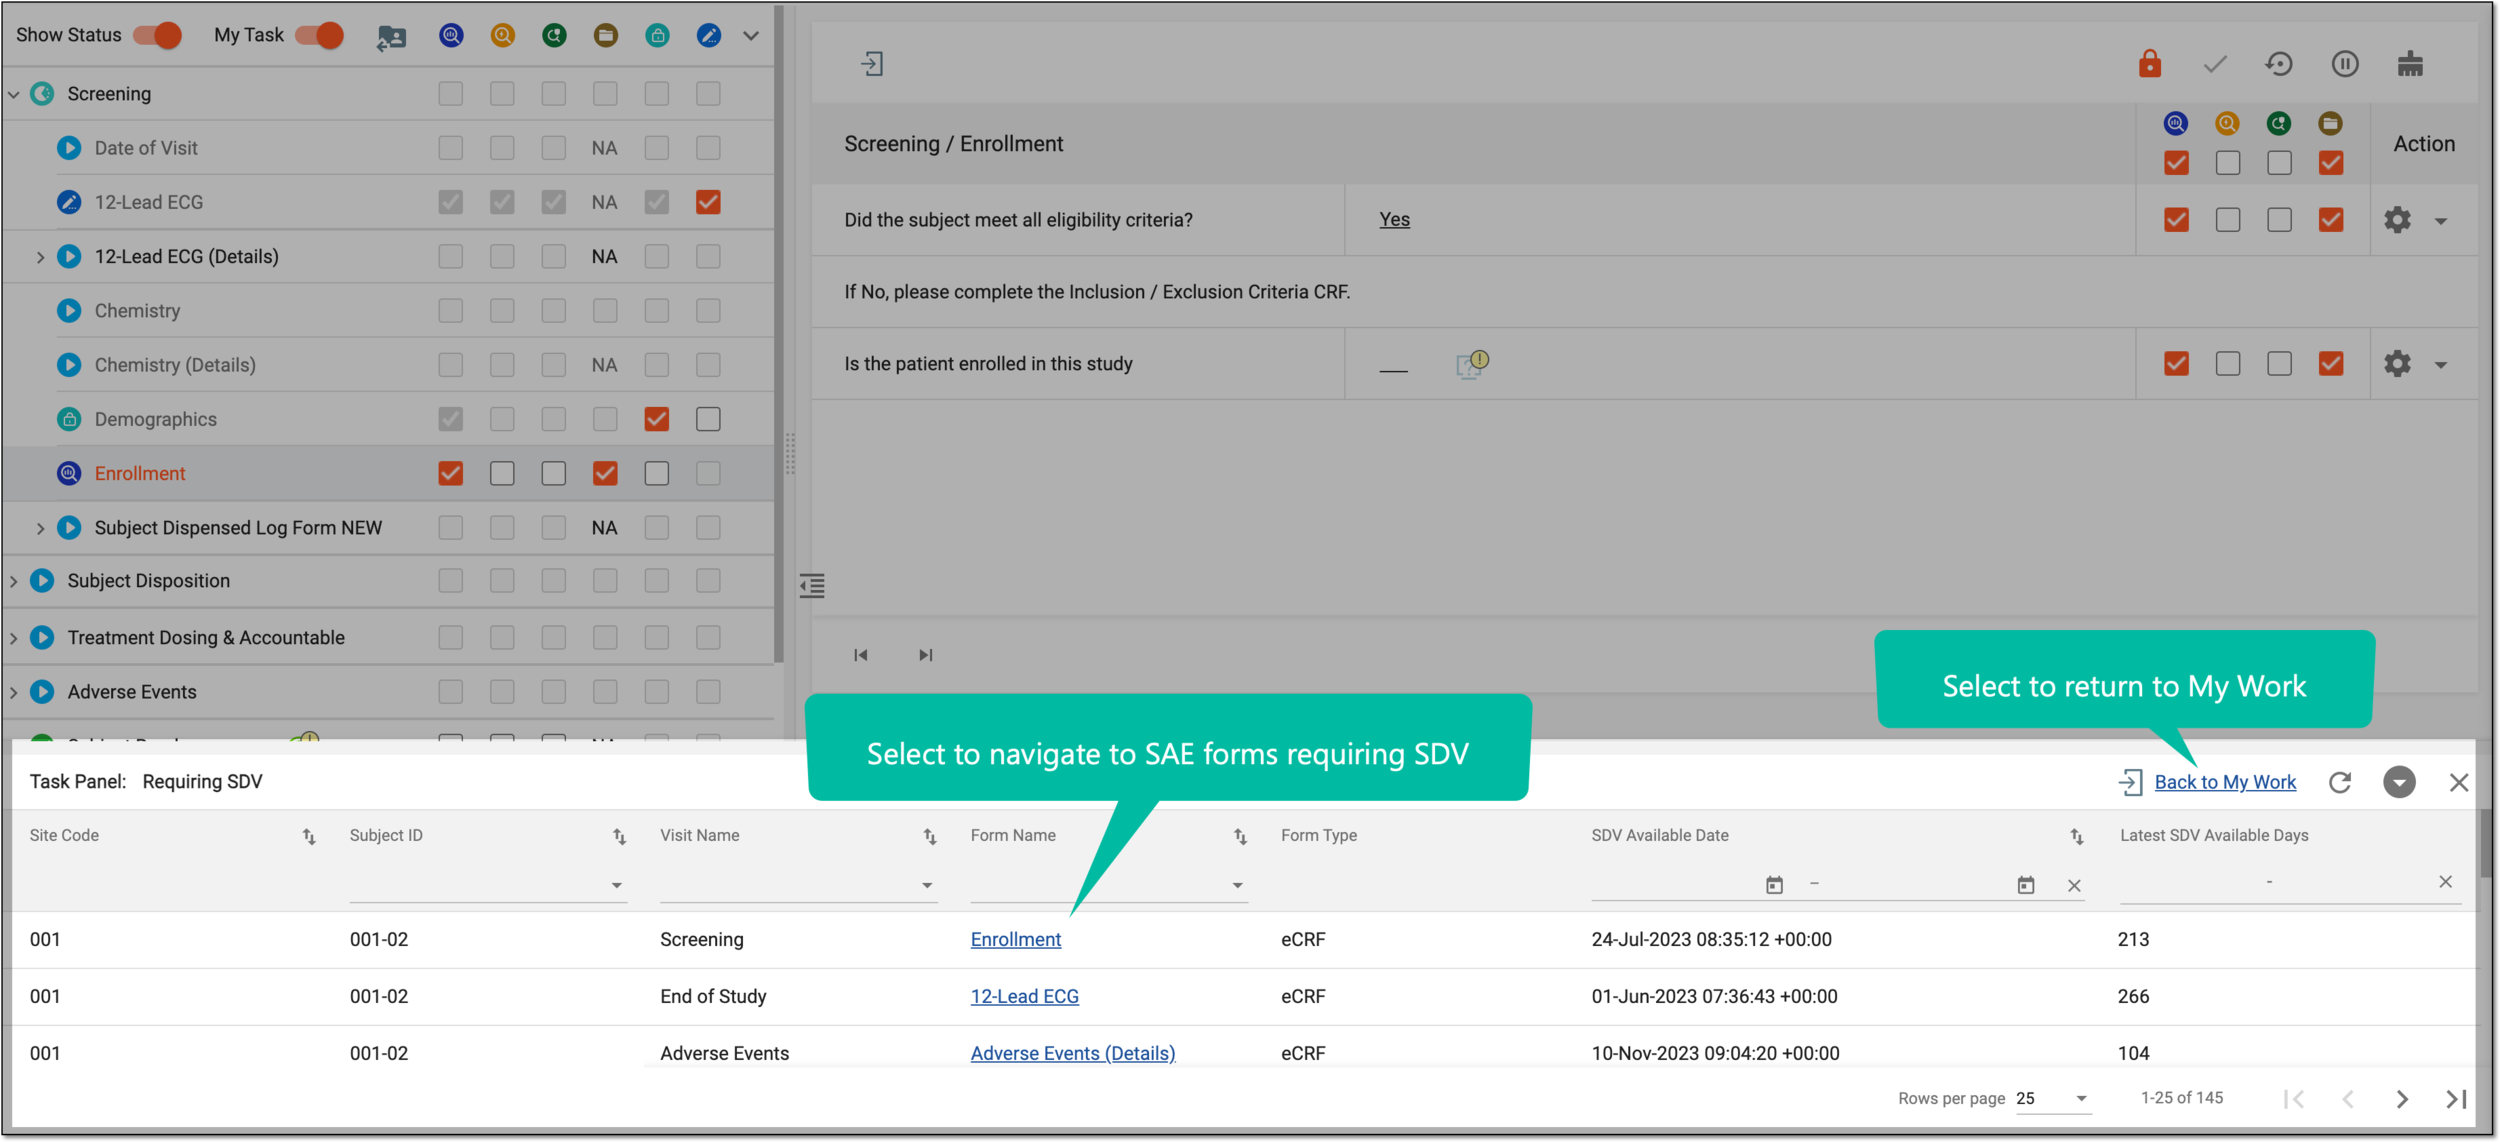Click the Yes answer for eligibility criteria
The width and height of the screenshot is (2500, 1142).
click(x=1395, y=220)
